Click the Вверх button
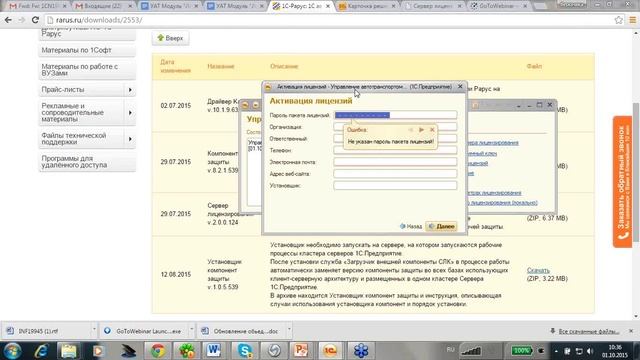Image resolution: width=640 pixels, height=360 pixels. 171,38
